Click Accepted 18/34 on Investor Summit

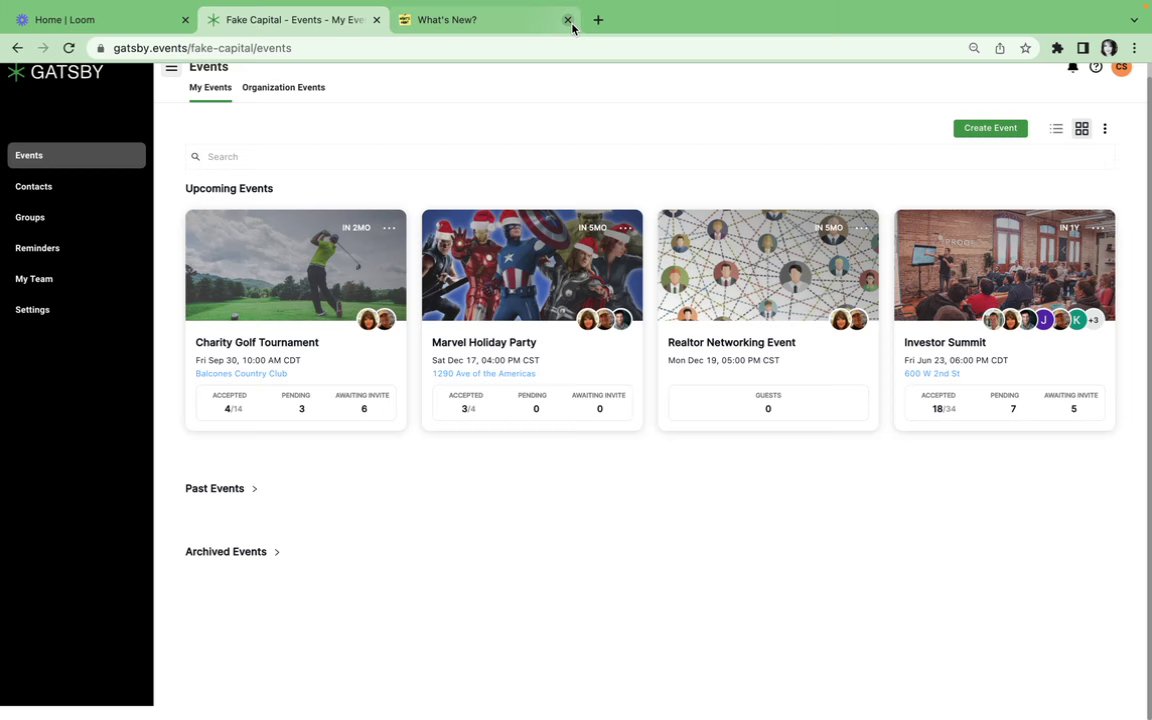[943, 409]
